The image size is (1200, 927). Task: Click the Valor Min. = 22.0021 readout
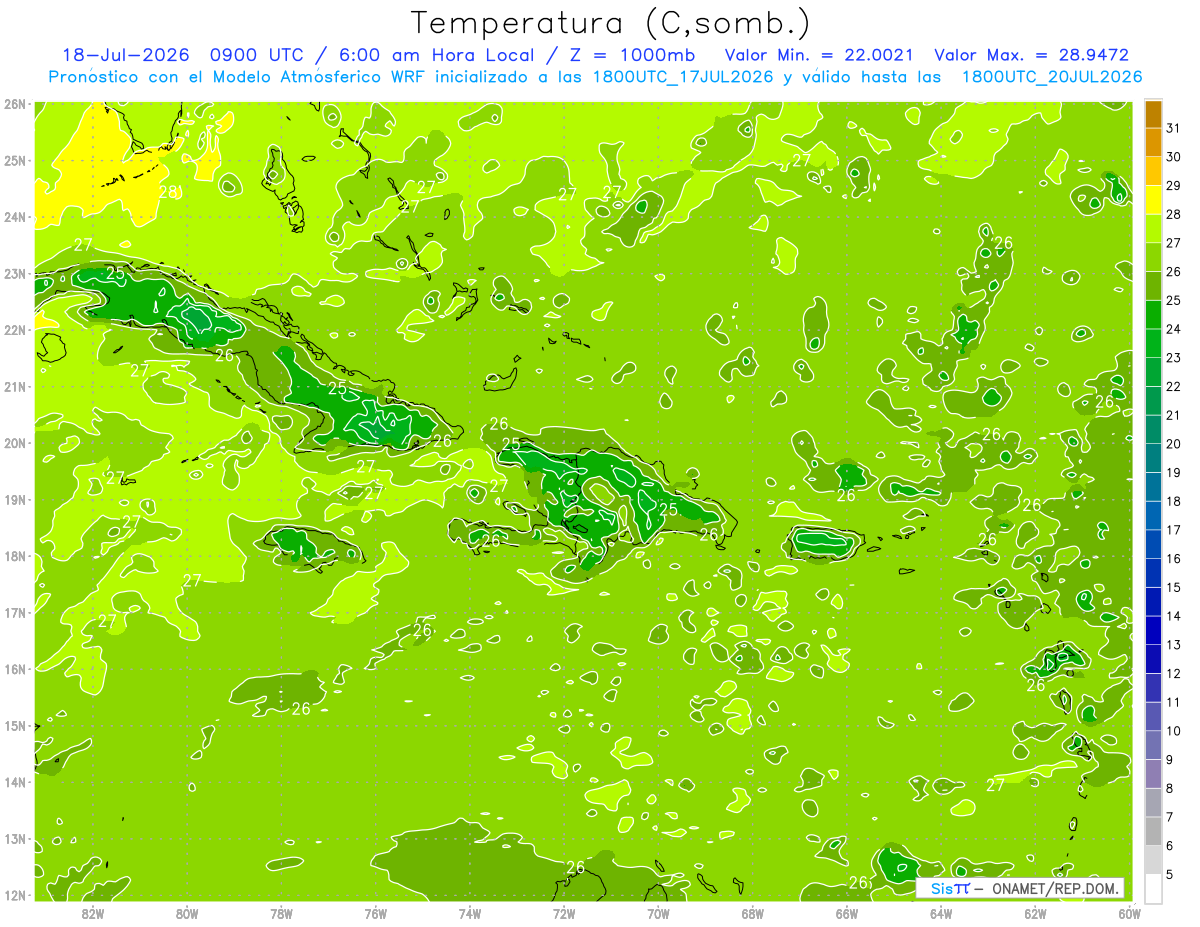click(818, 55)
